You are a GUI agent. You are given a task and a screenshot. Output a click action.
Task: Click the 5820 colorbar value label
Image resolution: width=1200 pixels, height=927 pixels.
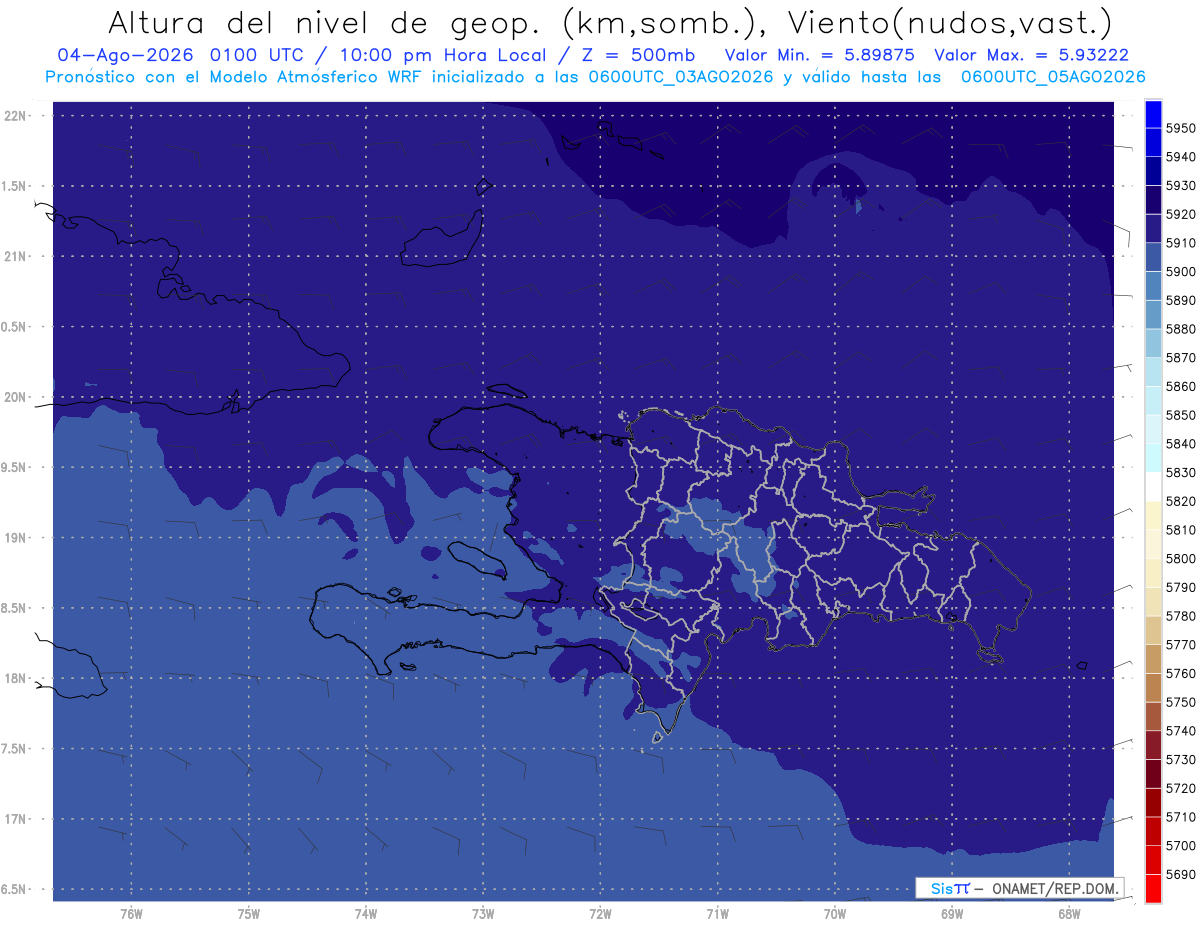coord(1180,501)
